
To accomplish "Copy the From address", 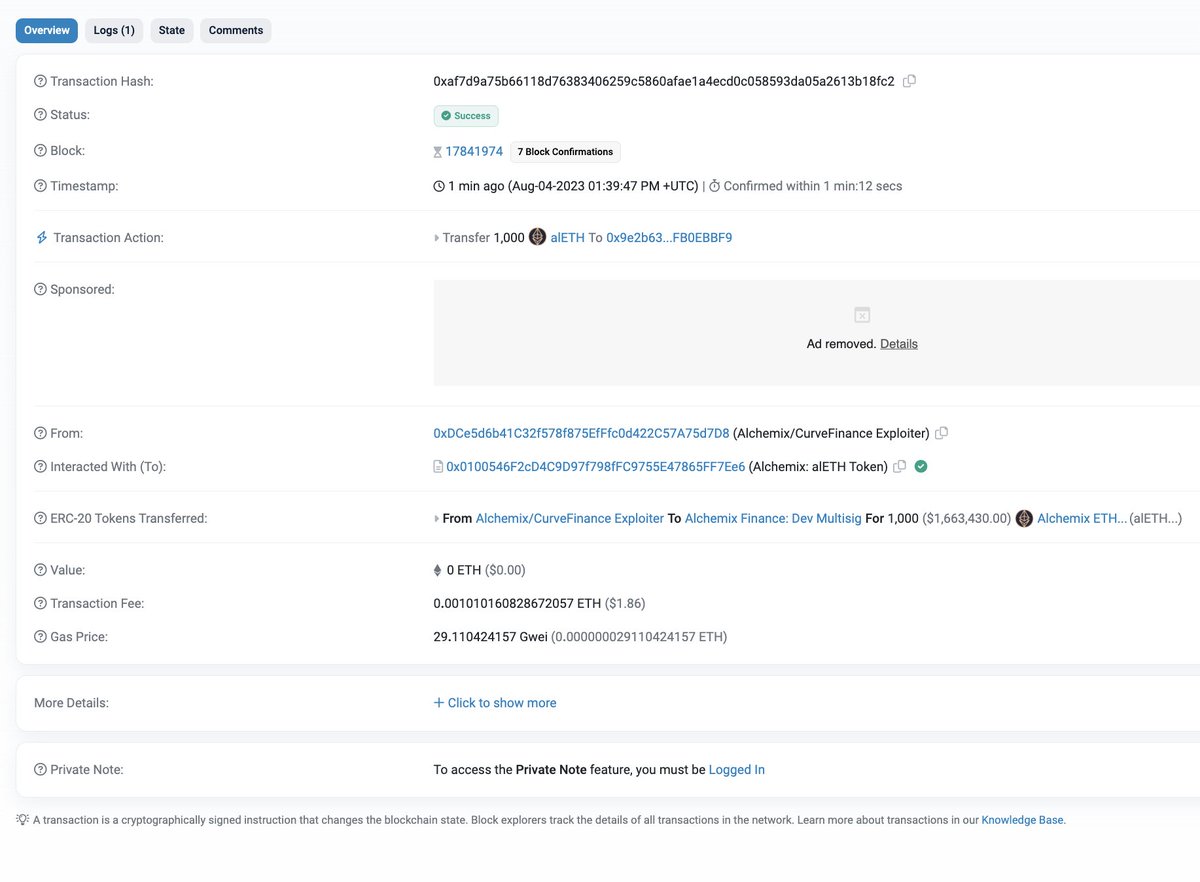I will coord(941,433).
